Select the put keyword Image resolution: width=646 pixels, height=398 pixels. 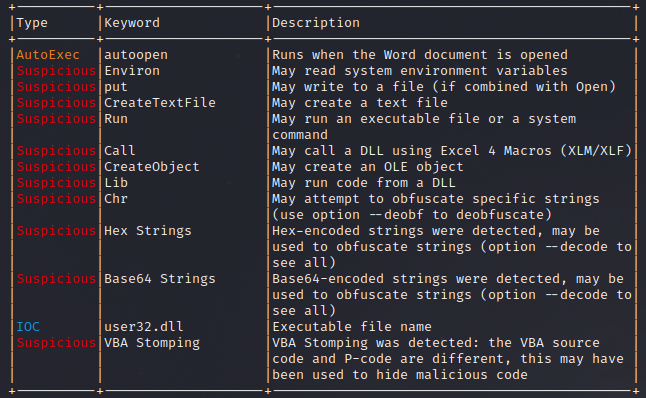pos(116,88)
